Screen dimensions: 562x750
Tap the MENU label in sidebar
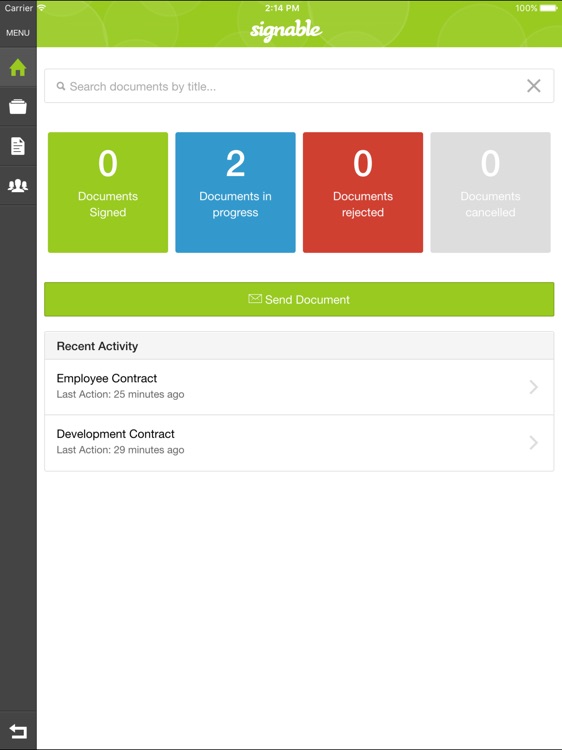click(18, 33)
